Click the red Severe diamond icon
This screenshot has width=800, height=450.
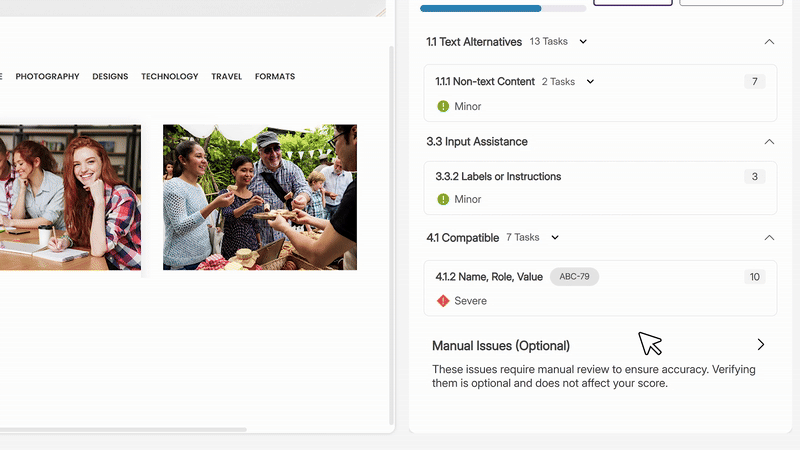click(443, 300)
